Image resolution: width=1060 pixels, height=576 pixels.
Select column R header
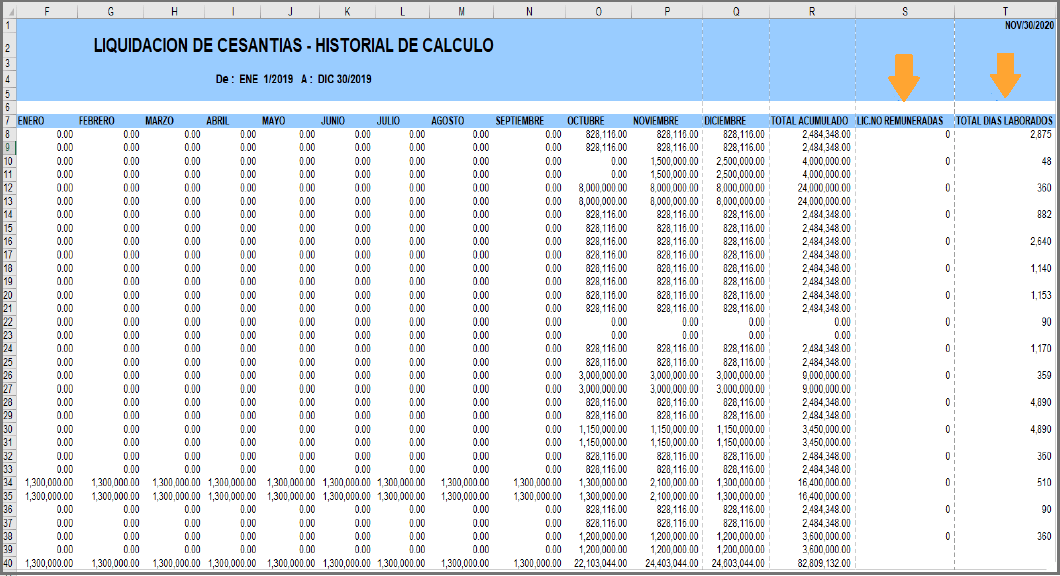812,11
